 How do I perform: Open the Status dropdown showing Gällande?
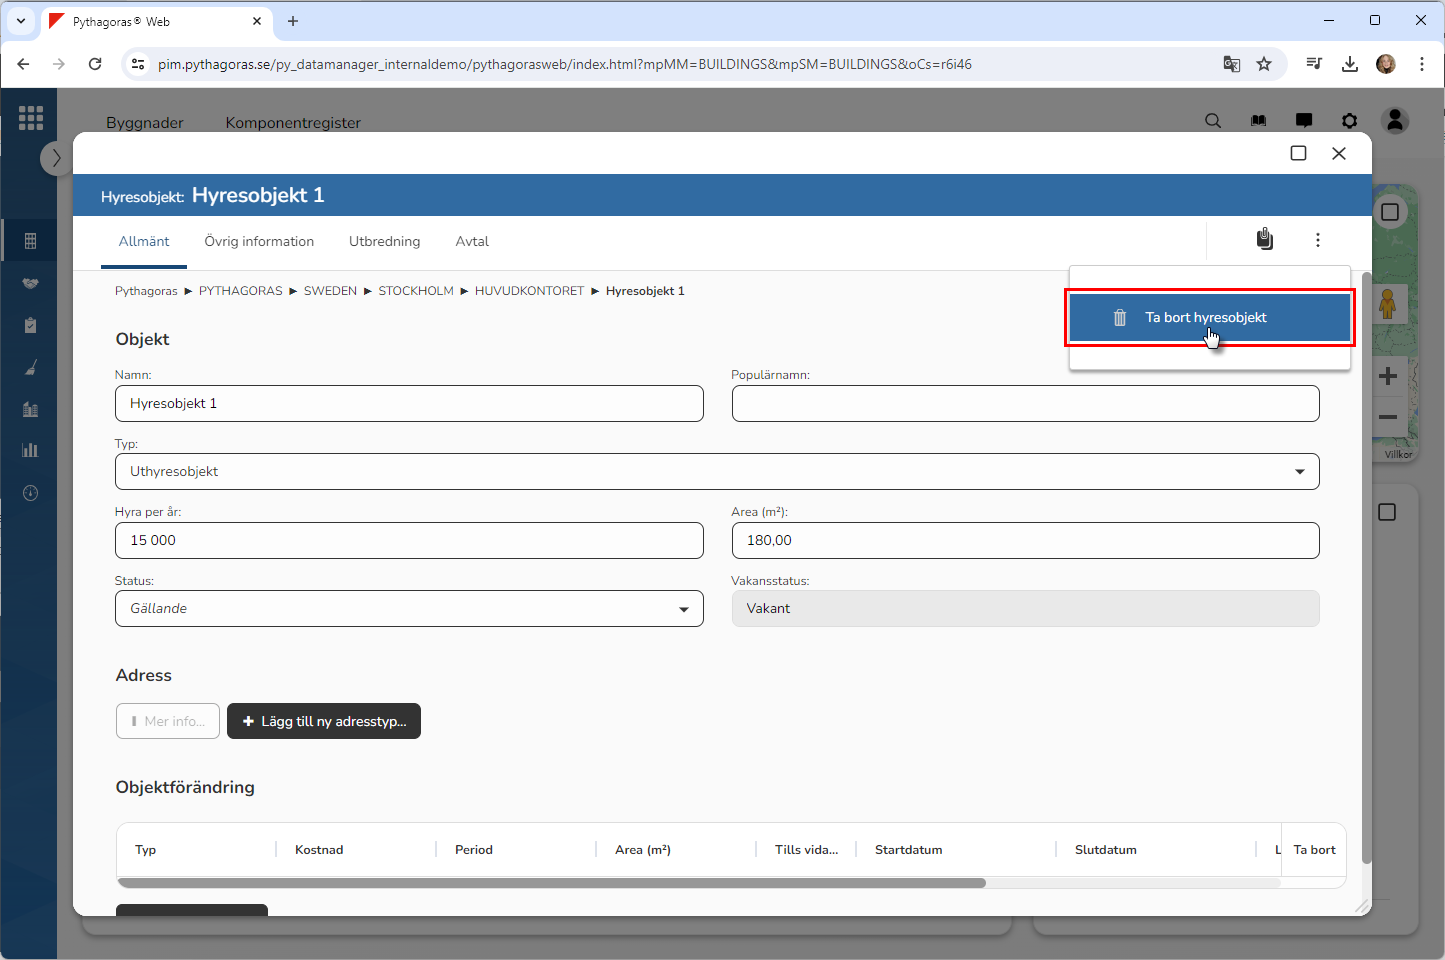(x=409, y=609)
